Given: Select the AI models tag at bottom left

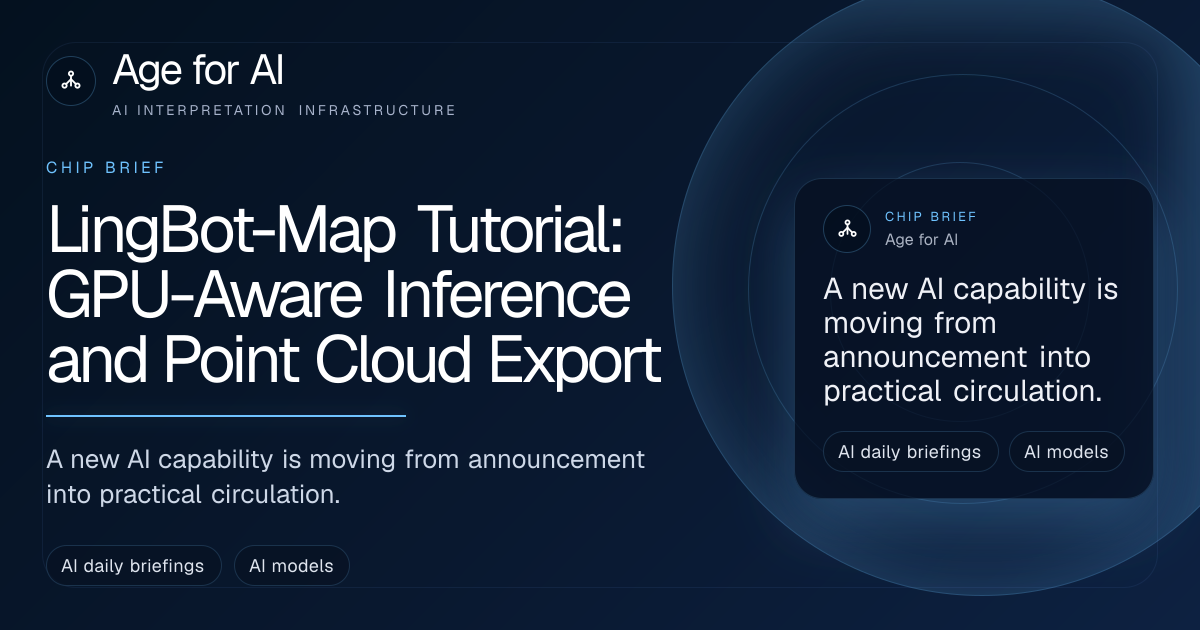Looking at the screenshot, I should click(x=291, y=566).
